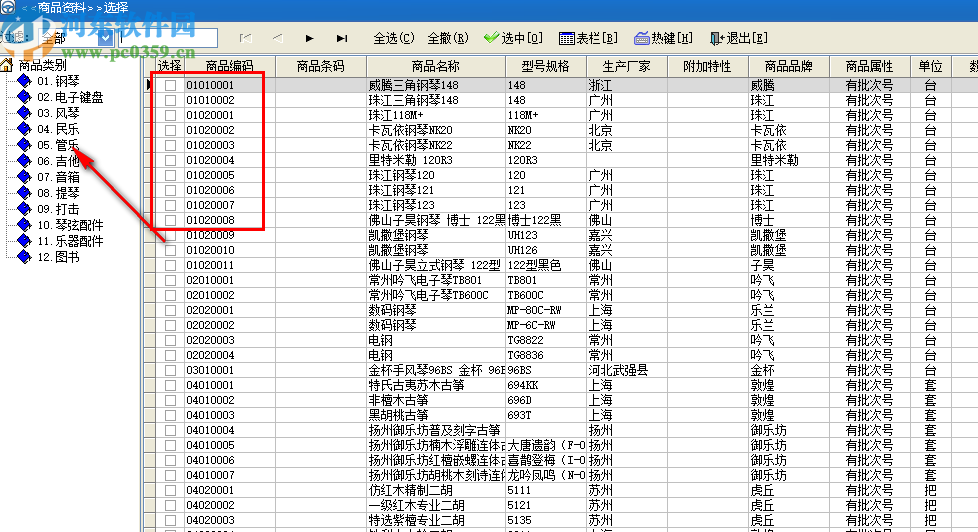The width and height of the screenshot is (978, 532).
Task: Tick checkbox for product 01020005
Action: (170, 175)
